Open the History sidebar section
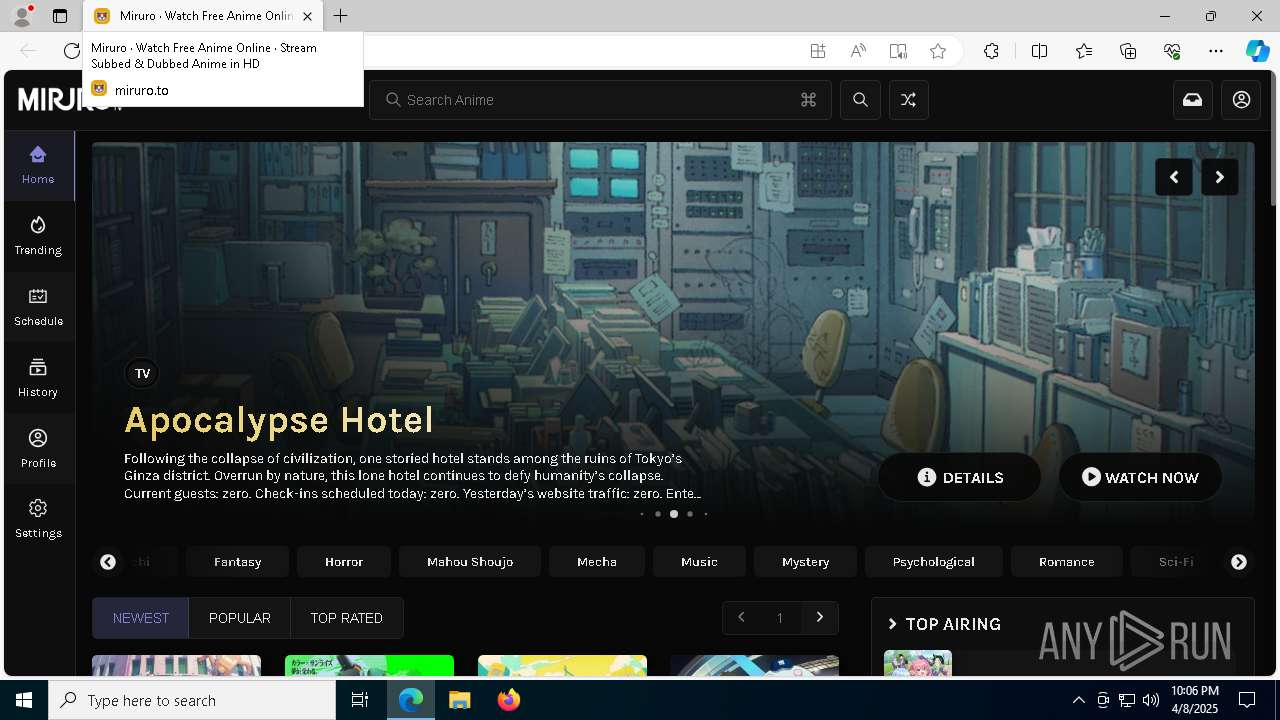This screenshot has height=720, width=1280. coord(38,378)
